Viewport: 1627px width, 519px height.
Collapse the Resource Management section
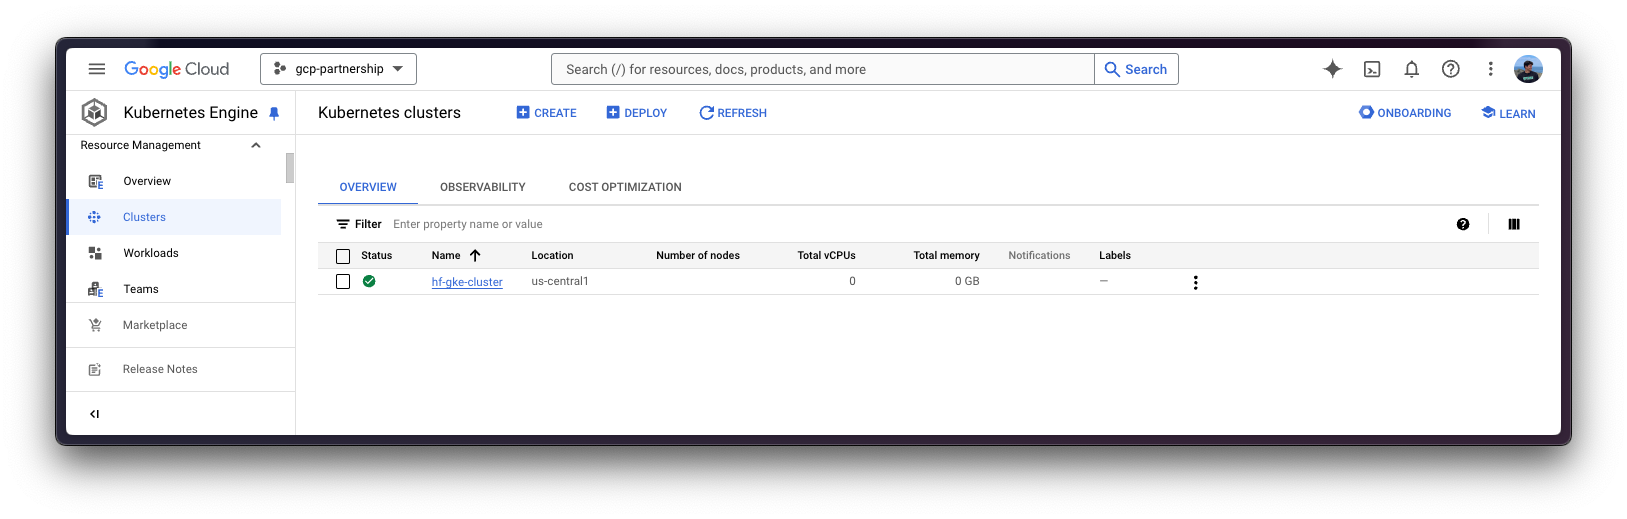(256, 145)
